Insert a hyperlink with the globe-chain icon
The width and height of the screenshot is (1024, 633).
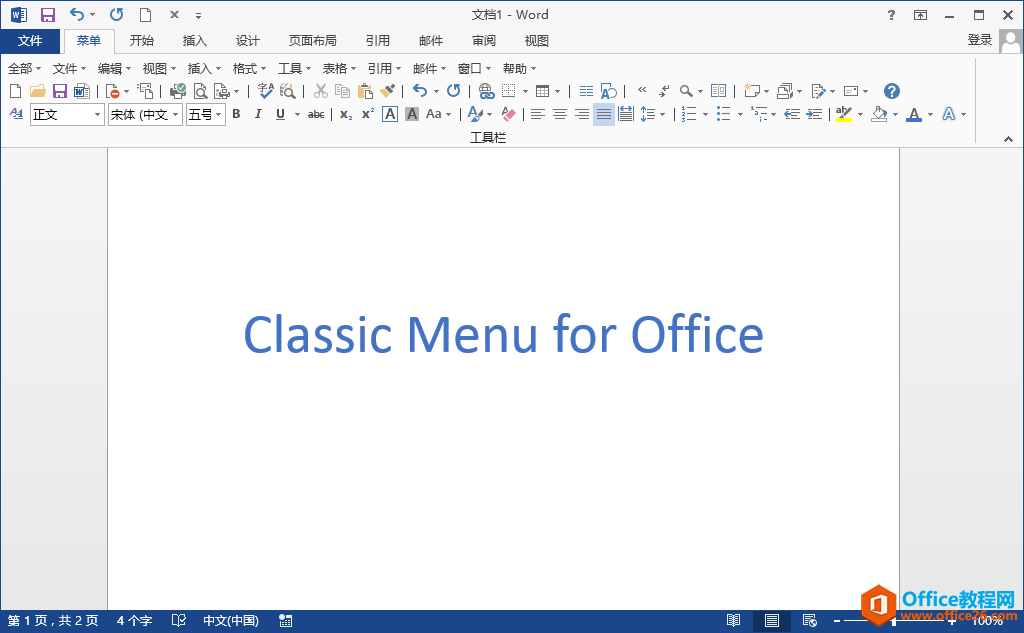(486, 91)
